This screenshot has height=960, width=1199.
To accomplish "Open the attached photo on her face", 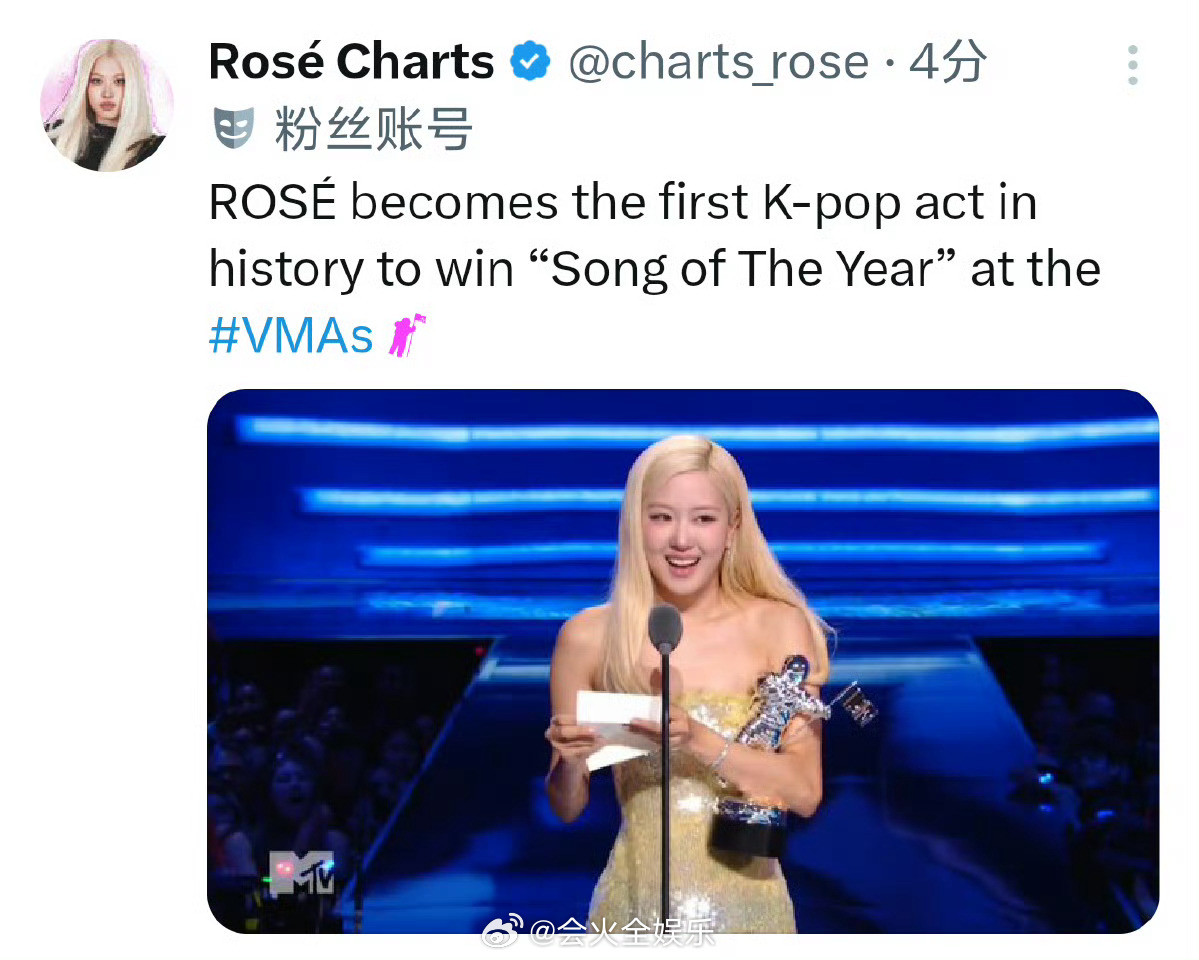I will pos(684,535).
